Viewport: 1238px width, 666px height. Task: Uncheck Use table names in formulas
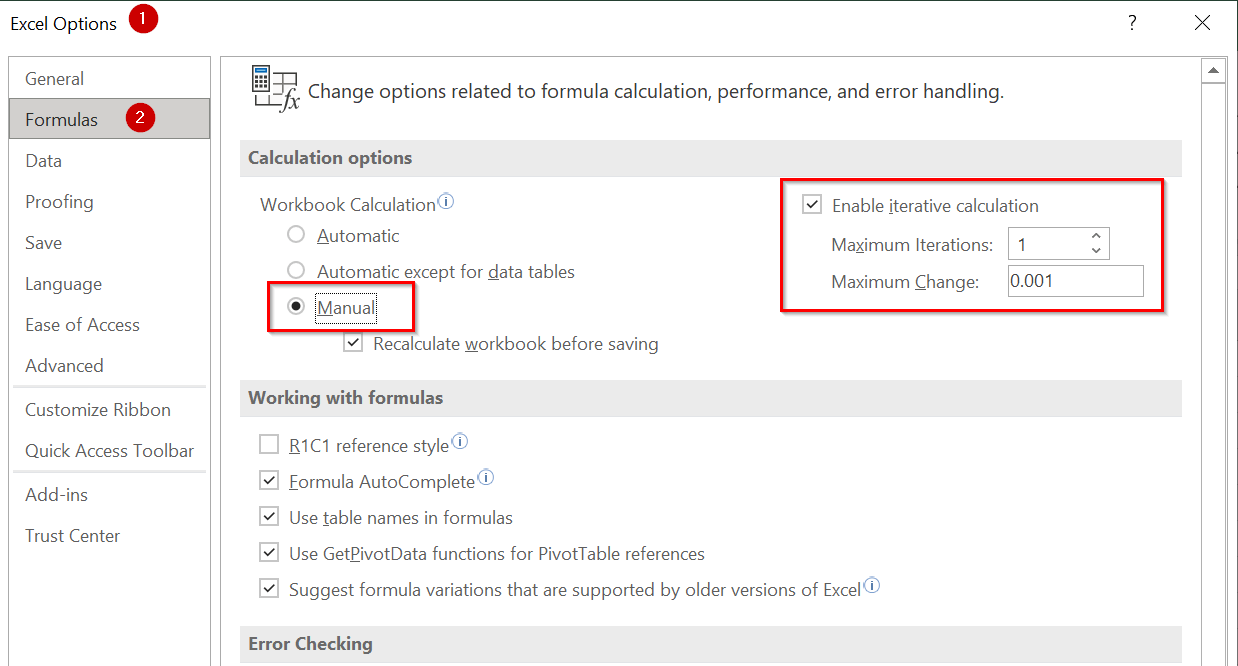coord(269,516)
